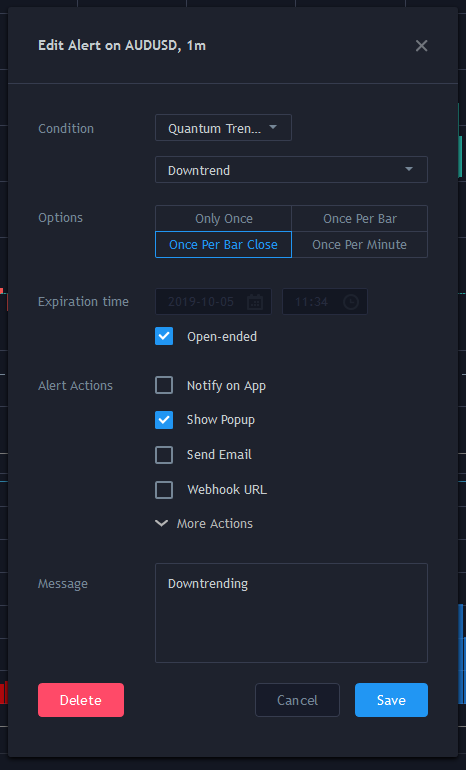Click the More Actions chevron icon
The image size is (466, 770).
click(162, 523)
